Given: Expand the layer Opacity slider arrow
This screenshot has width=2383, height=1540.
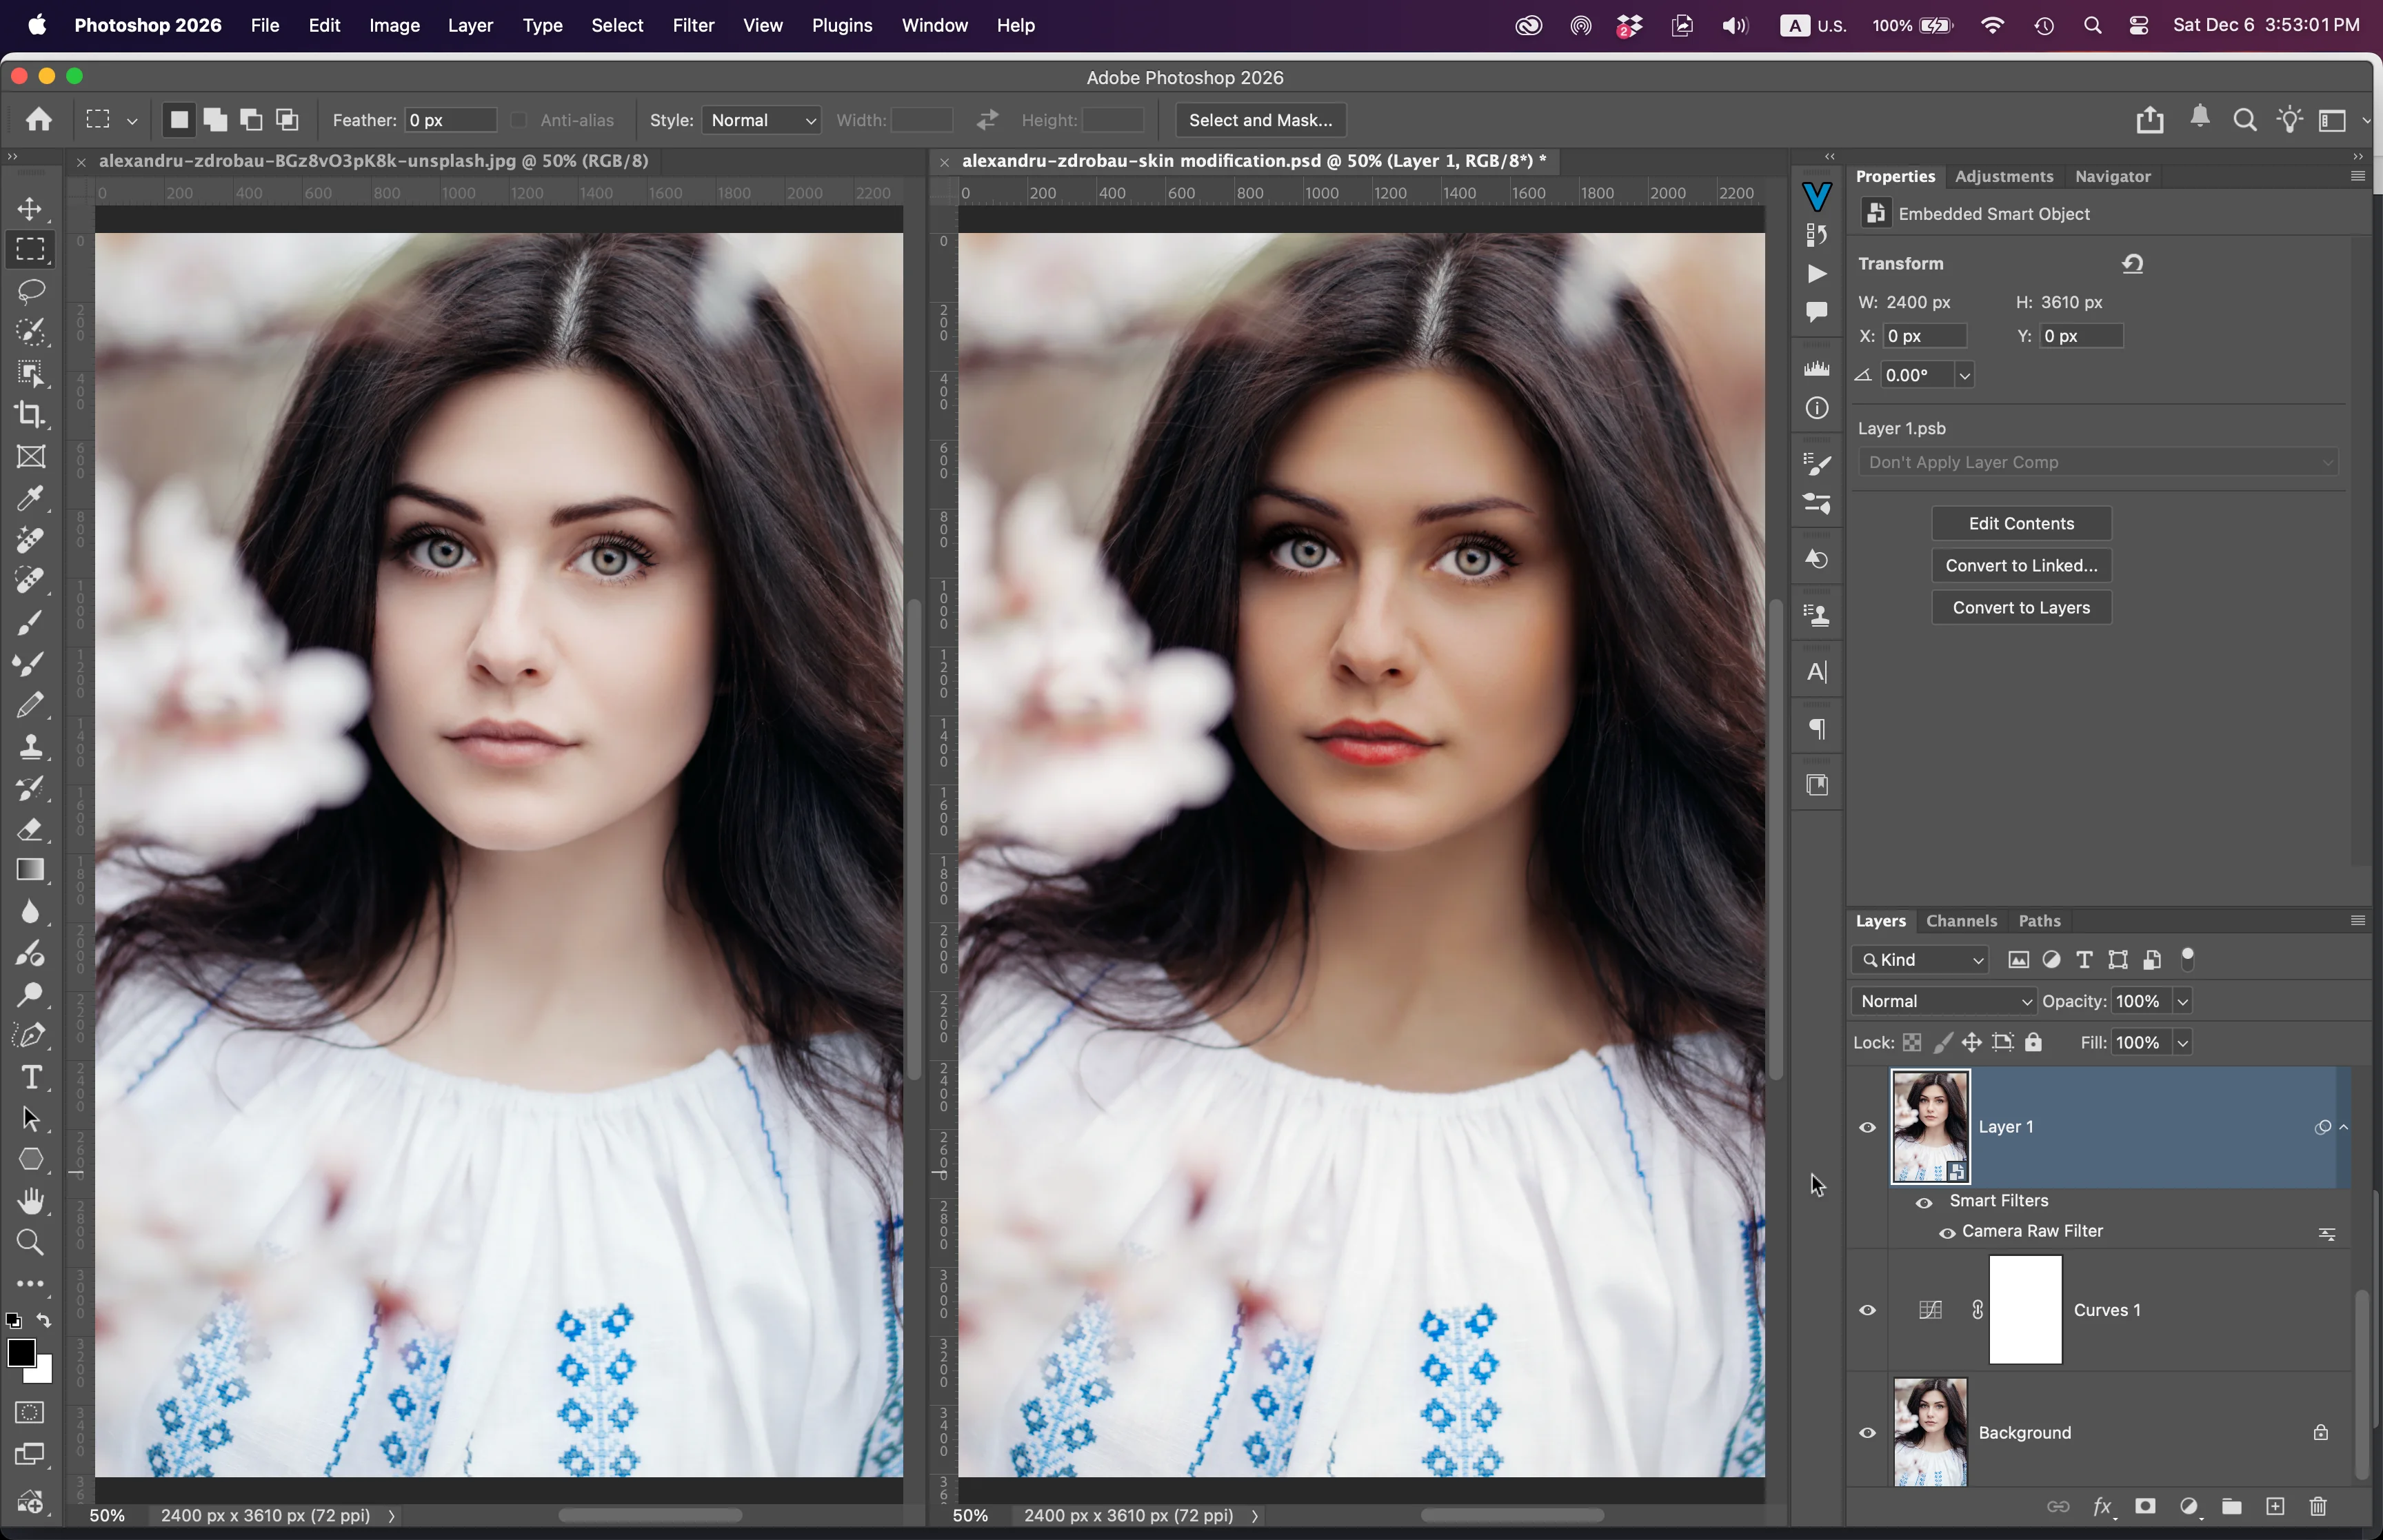Looking at the screenshot, I should pyautogui.click(x=2183, y=1001).
